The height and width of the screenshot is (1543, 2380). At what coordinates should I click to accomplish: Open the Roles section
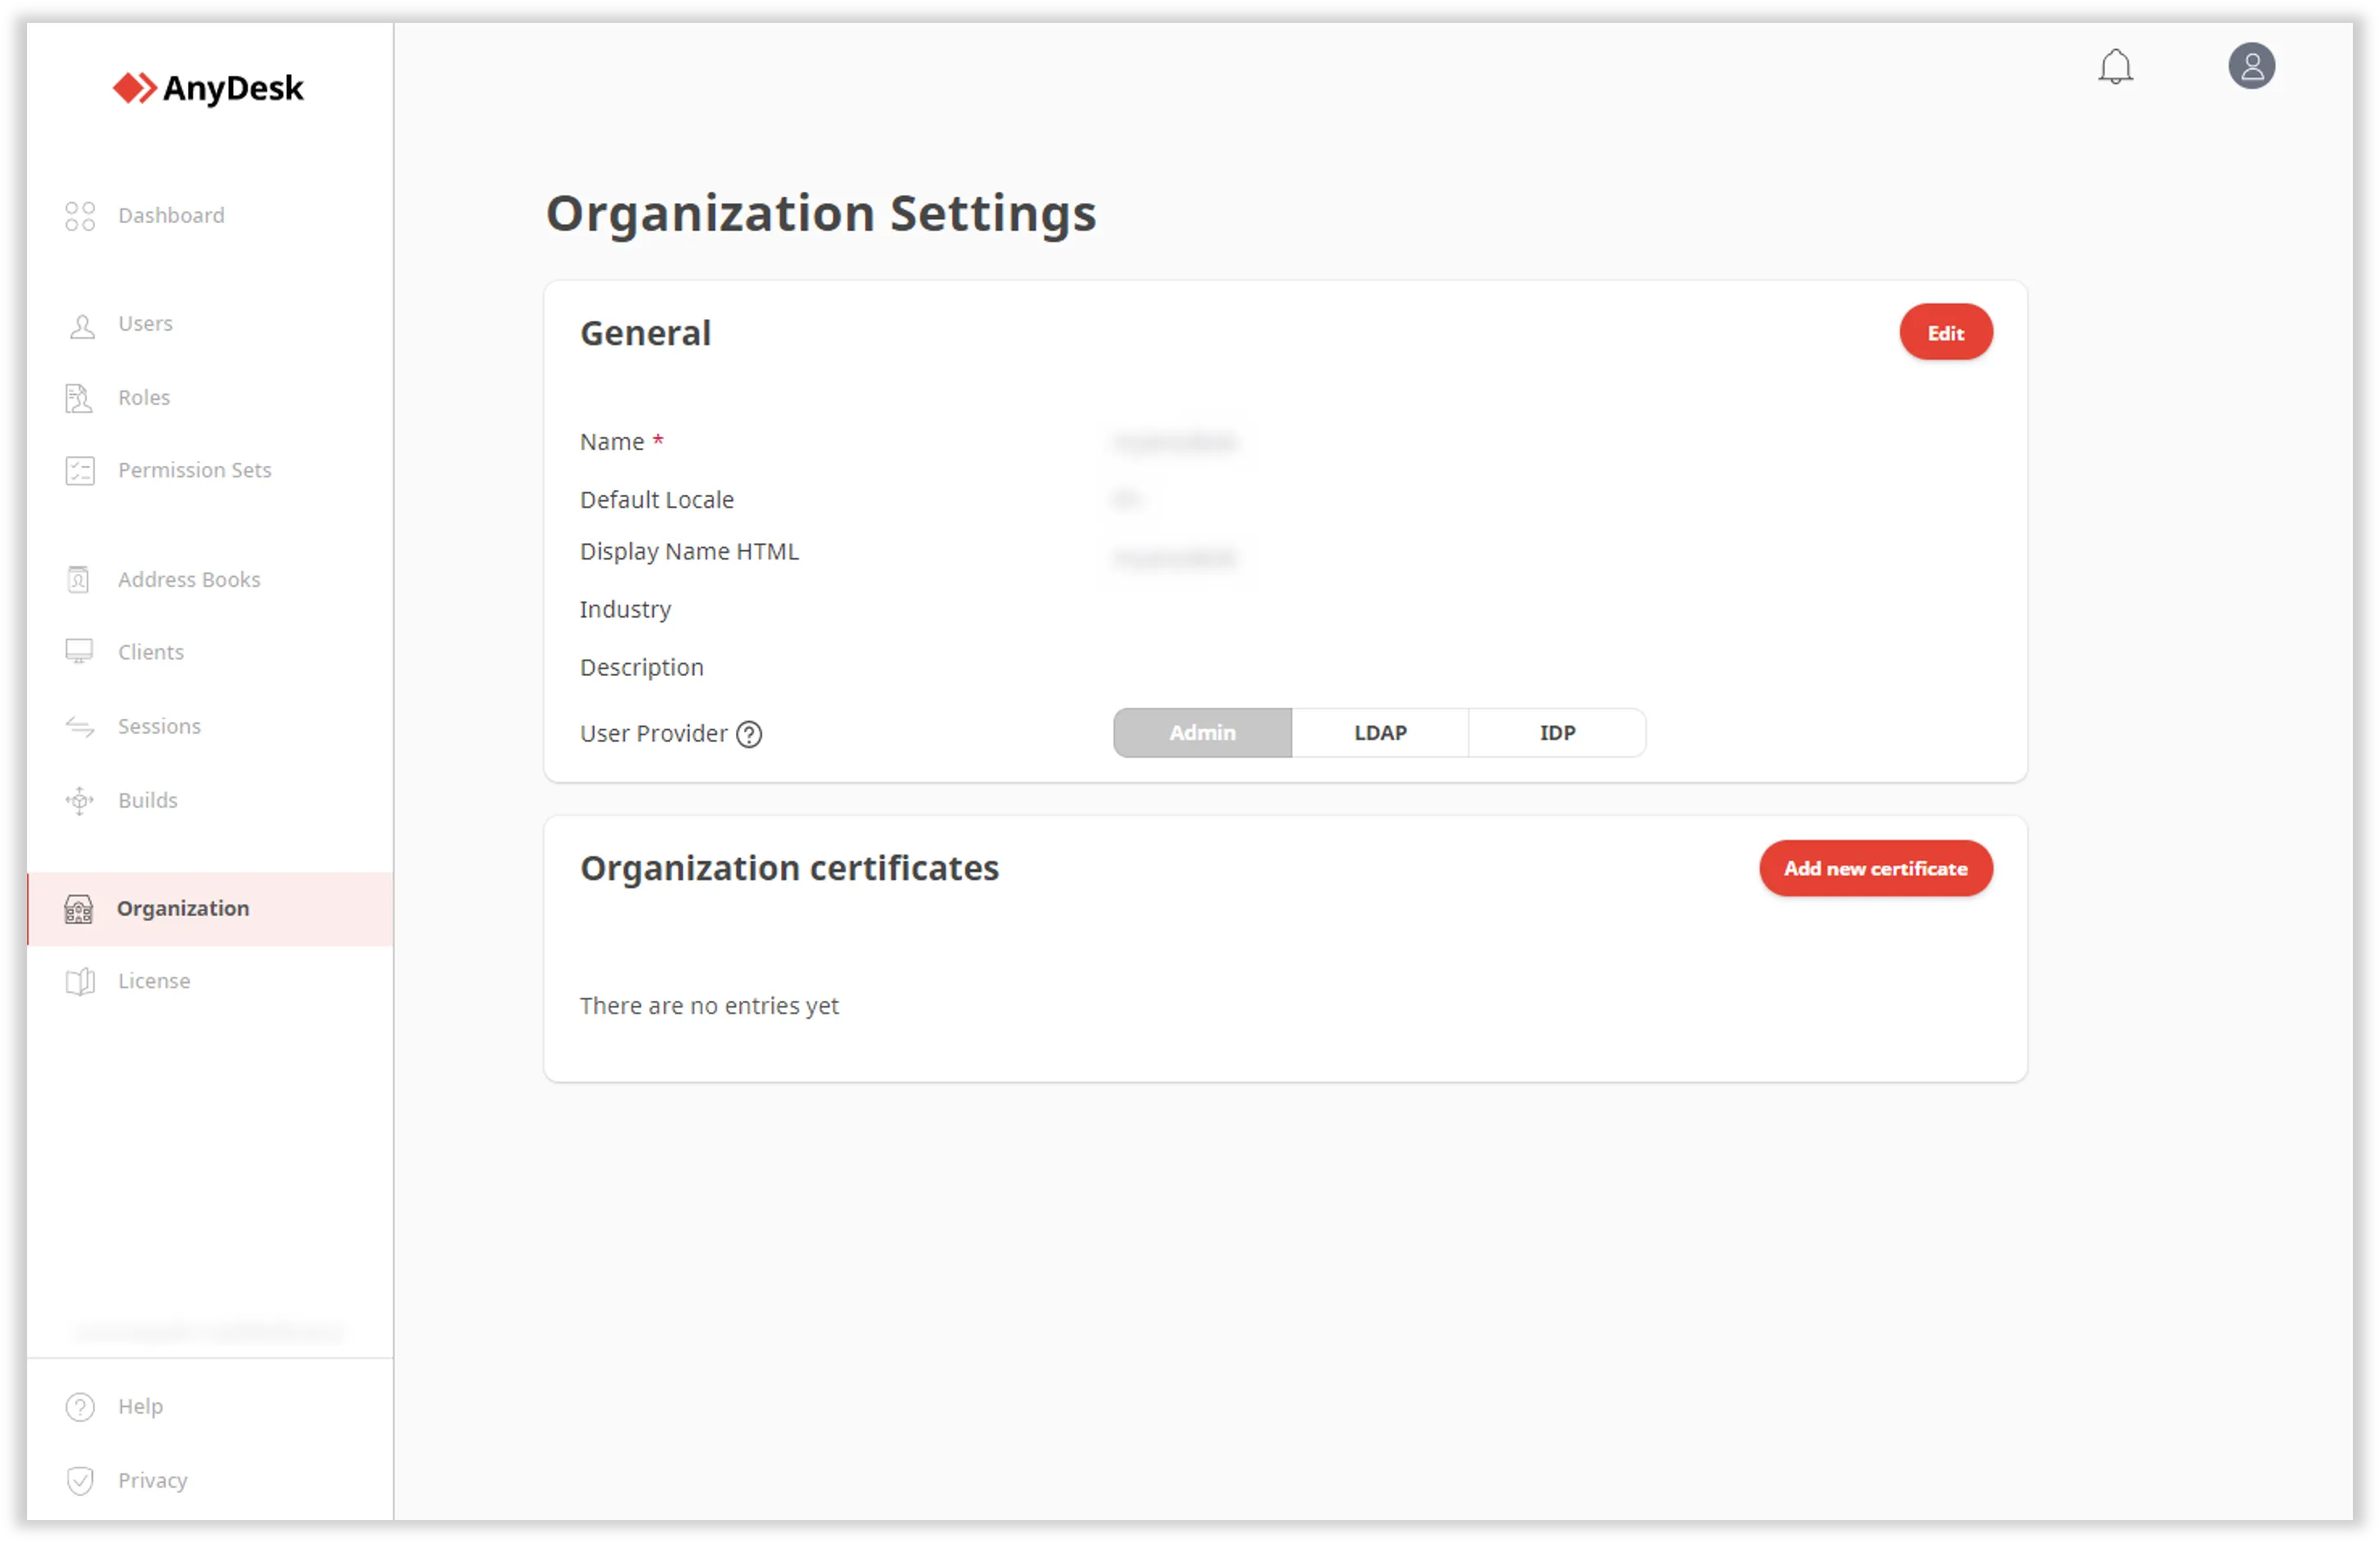pos(143,397)
